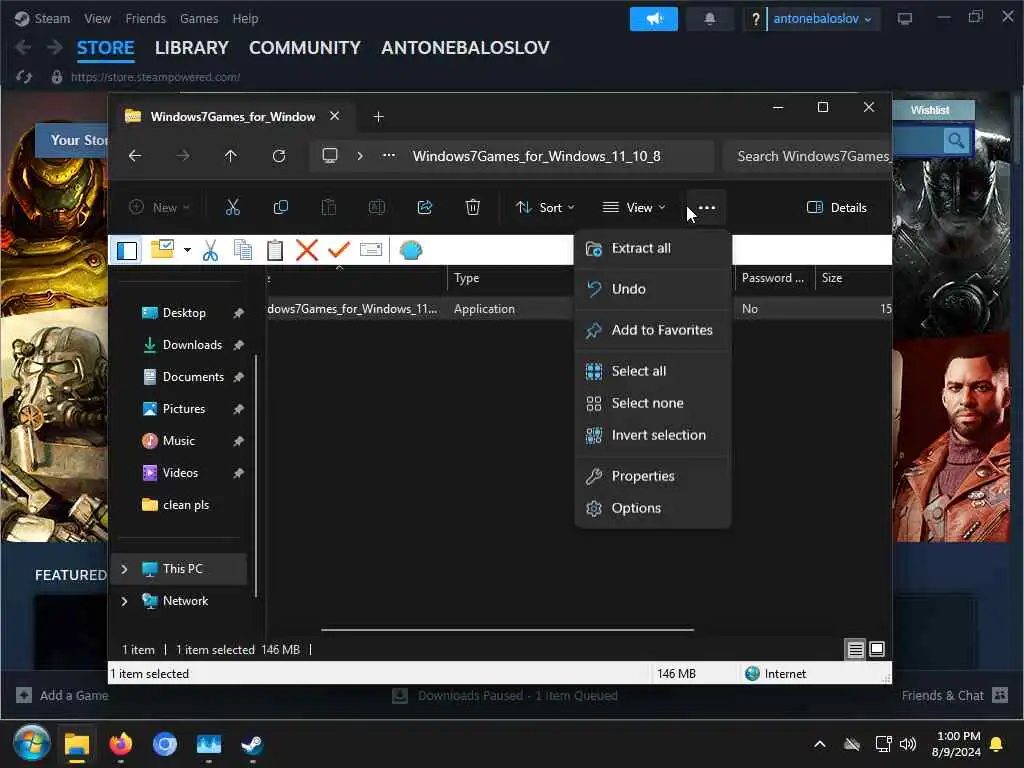Open the clean pls folder in sidebar

click(x=185, y=505)
